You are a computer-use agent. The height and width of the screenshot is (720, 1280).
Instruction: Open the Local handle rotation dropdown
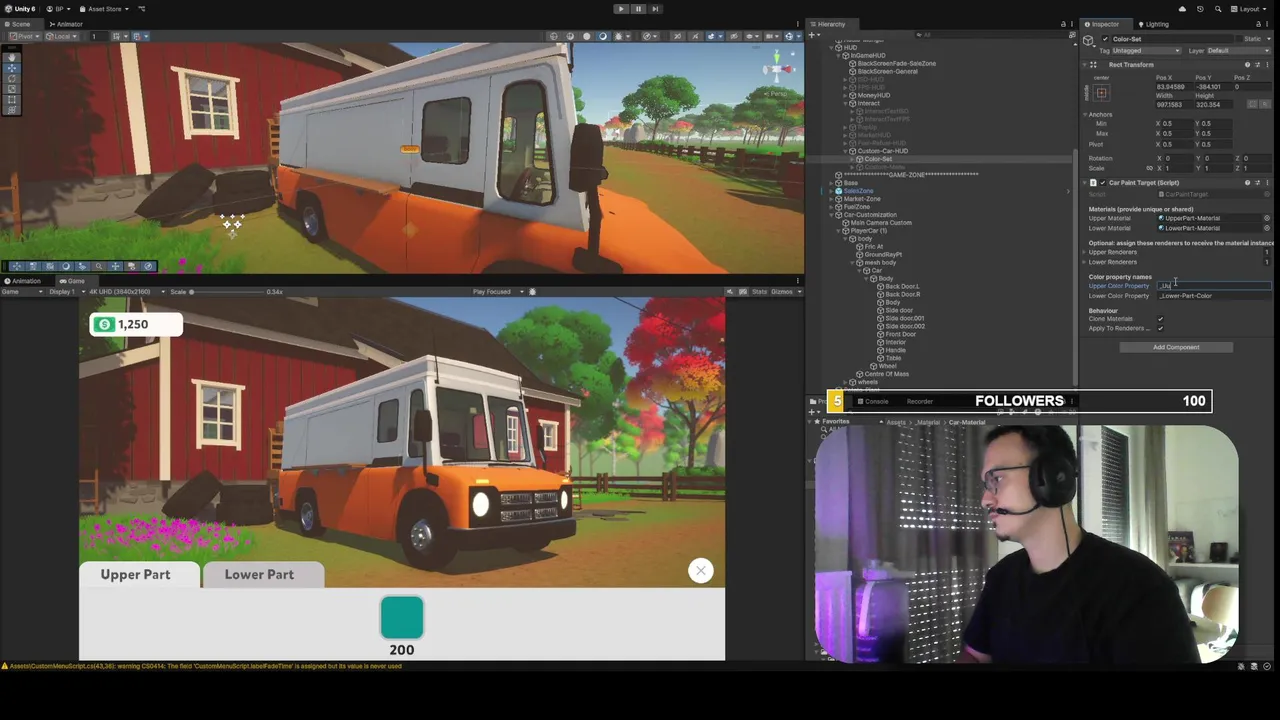coord(62,37)
